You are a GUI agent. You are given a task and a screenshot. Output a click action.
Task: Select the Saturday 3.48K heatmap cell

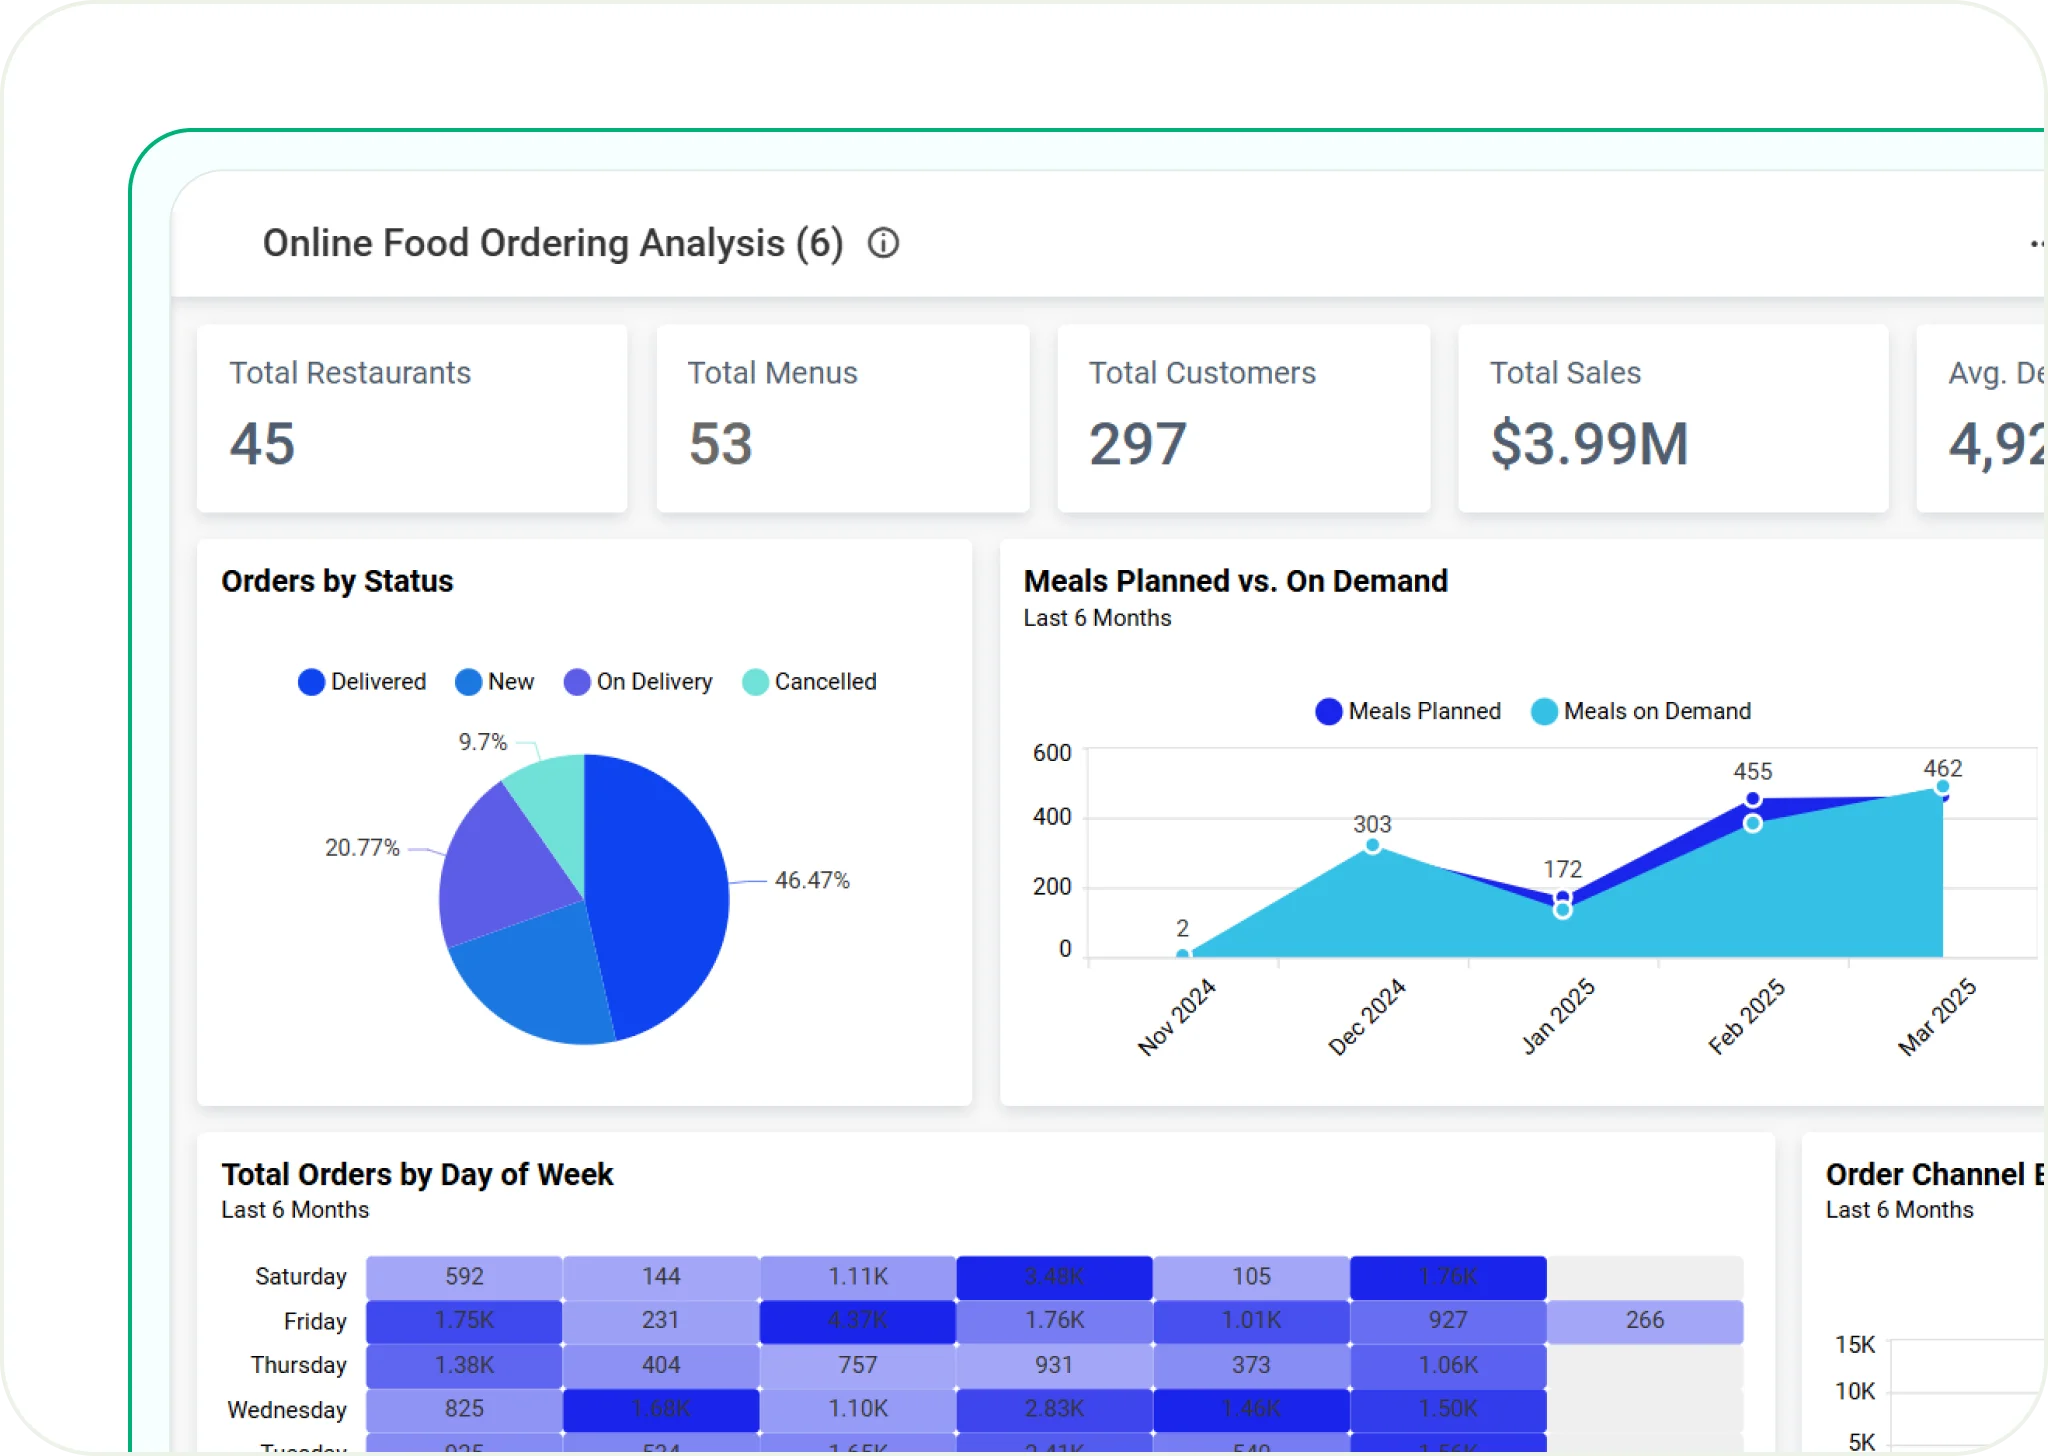(x=1055, y=1276)
